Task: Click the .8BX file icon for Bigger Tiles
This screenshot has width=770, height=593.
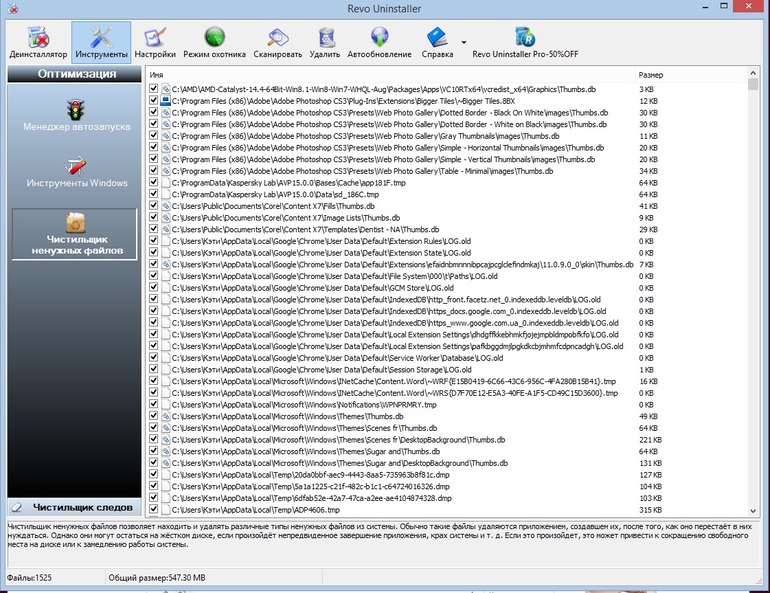Action: point(165,101)
